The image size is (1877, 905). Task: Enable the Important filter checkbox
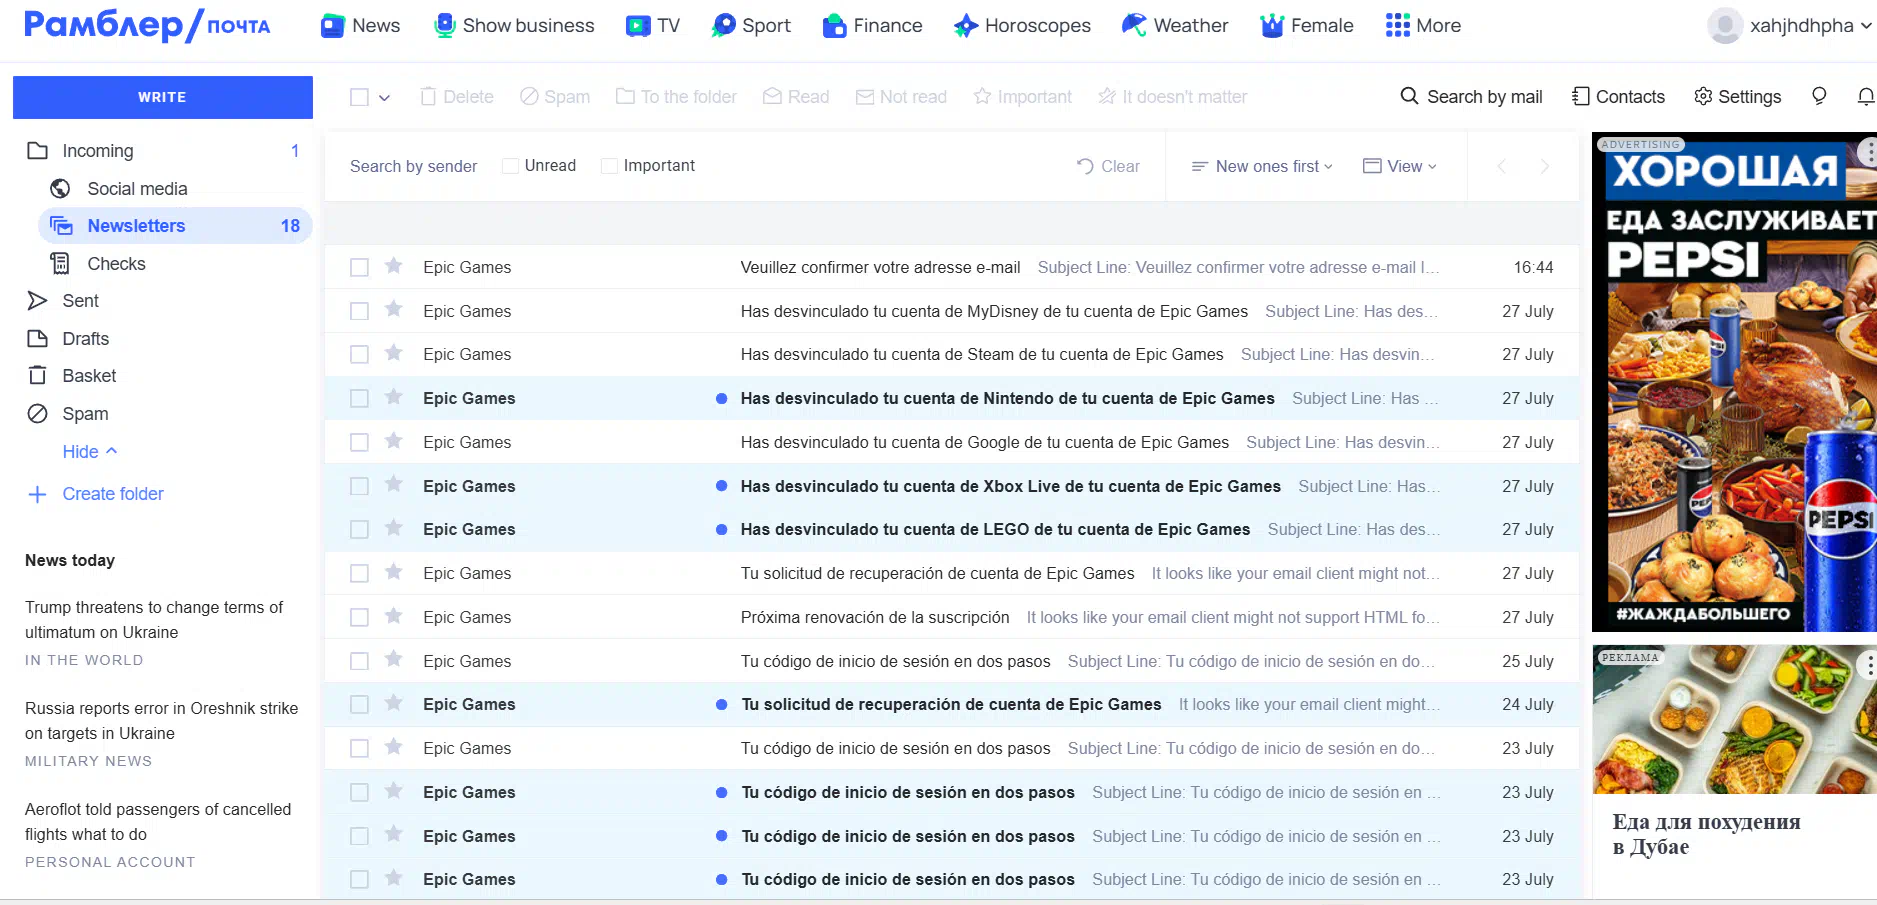[609, 166]
